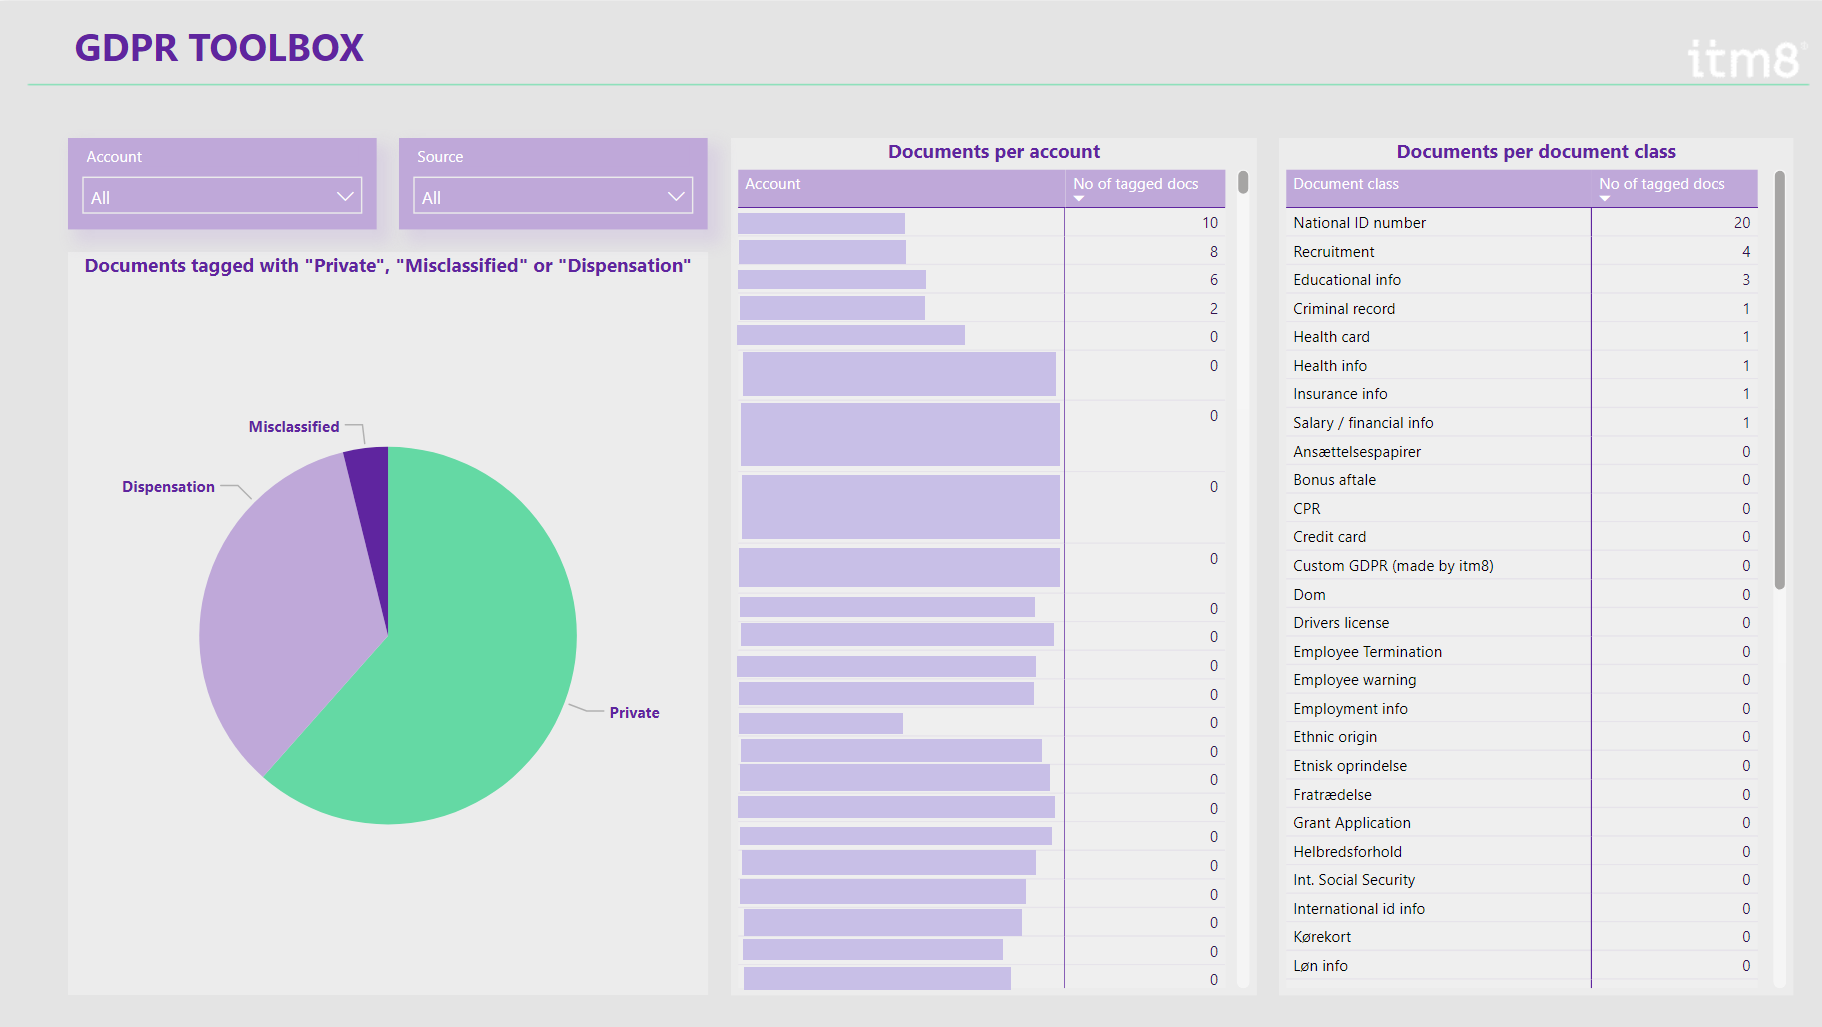Select the International id info row

click(1521, 909)
